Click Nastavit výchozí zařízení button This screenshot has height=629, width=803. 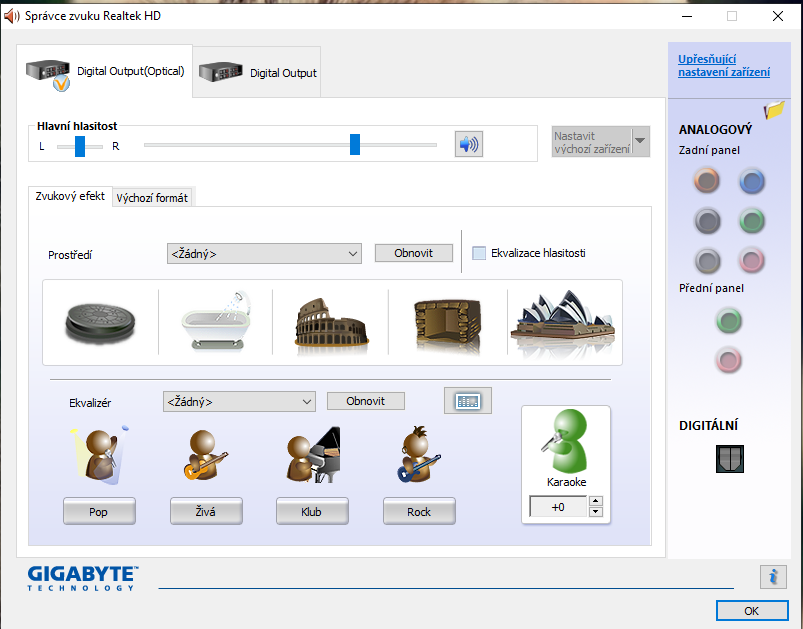pyautogui.click(x=592, y=142)
